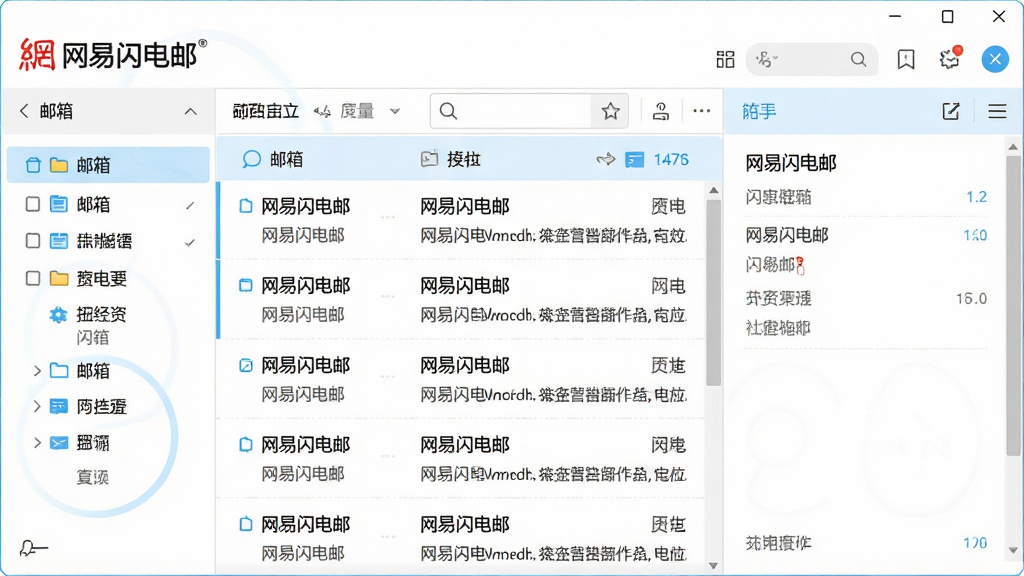Tick the checkbox beside 馥电要 folder
This screenshot has width=1024, height=576.
coord(33,279)
